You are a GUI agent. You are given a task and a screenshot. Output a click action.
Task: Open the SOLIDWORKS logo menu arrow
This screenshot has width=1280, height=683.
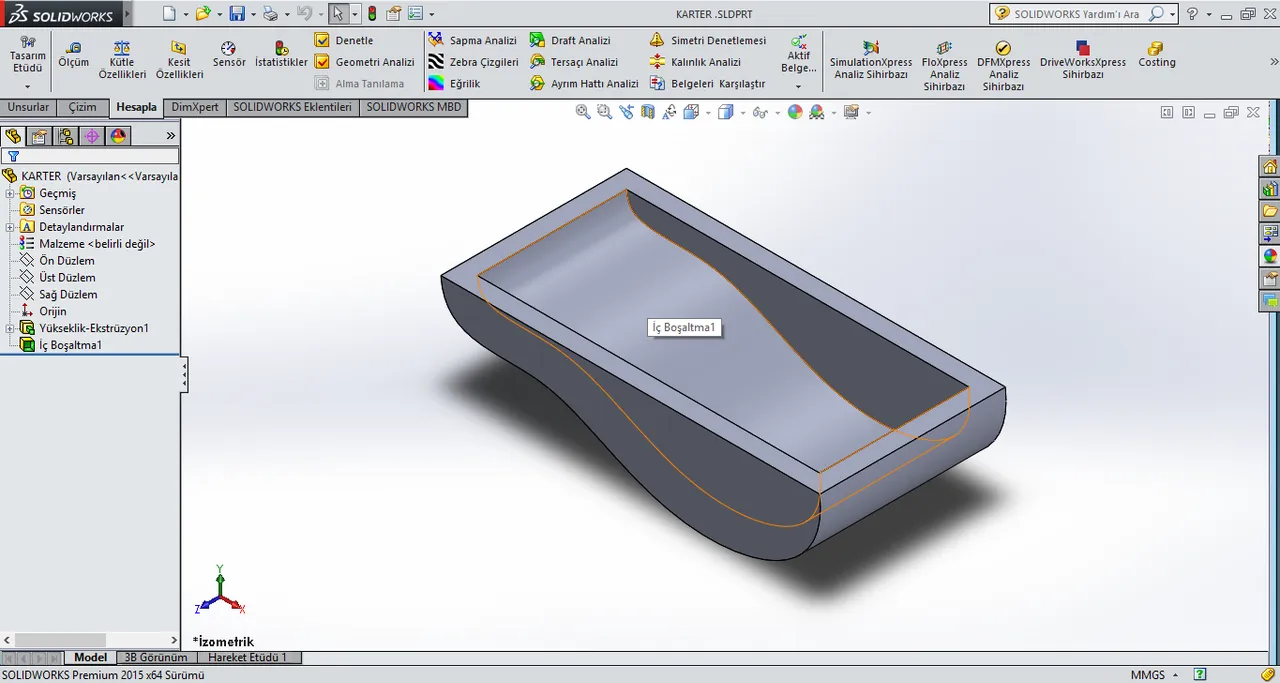coord(127,16)
